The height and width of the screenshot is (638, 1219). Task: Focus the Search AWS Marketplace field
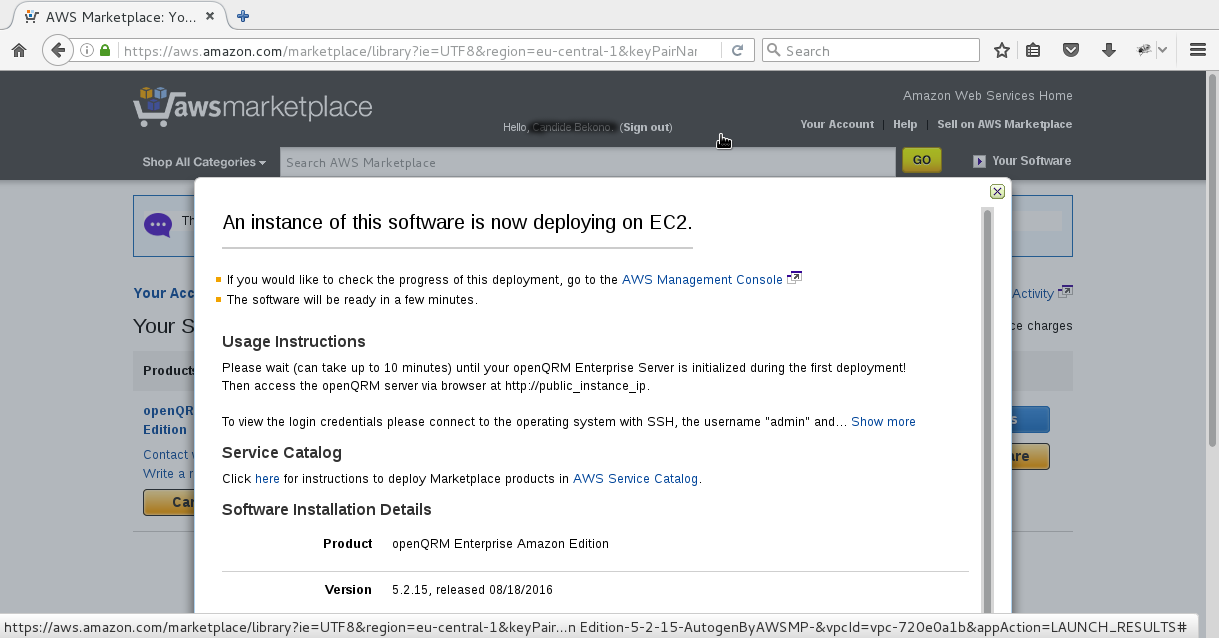588,162
